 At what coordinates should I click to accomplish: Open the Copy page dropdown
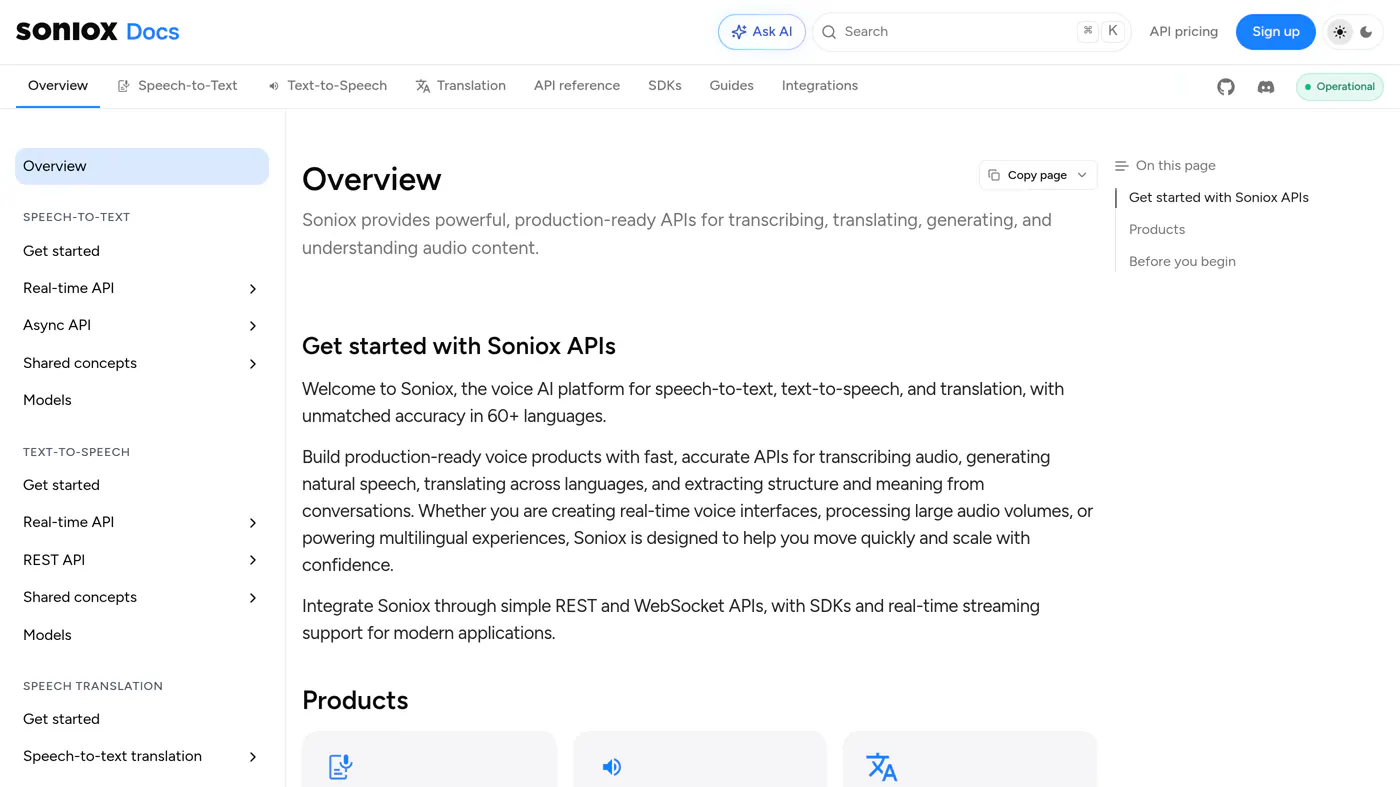point(1038,175)
